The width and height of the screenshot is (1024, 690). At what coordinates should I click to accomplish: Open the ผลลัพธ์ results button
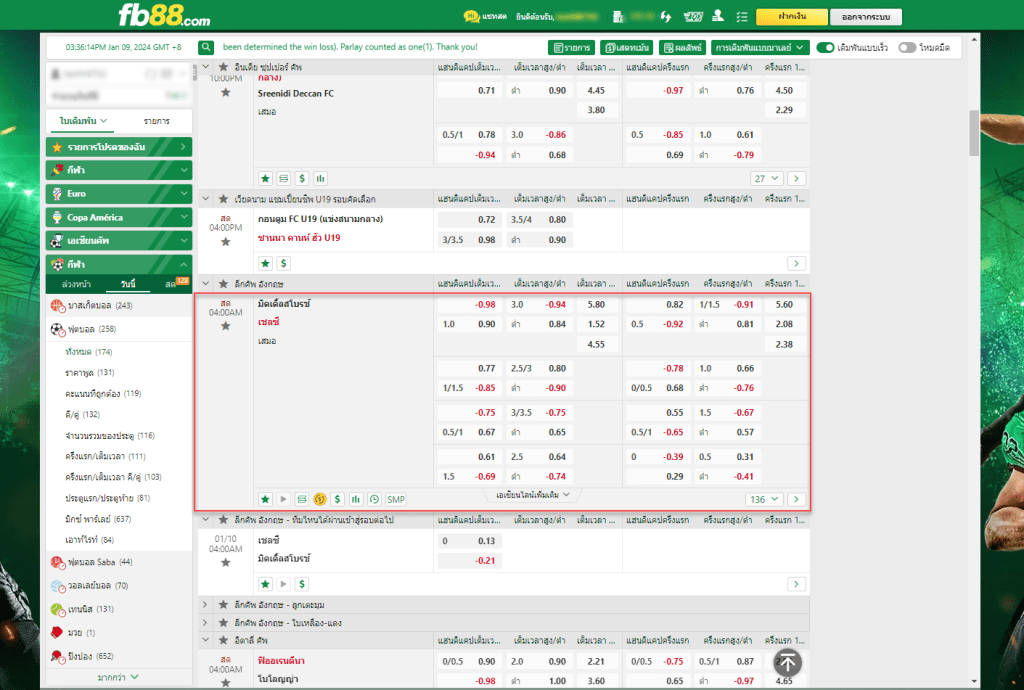[x=682, y=48]
